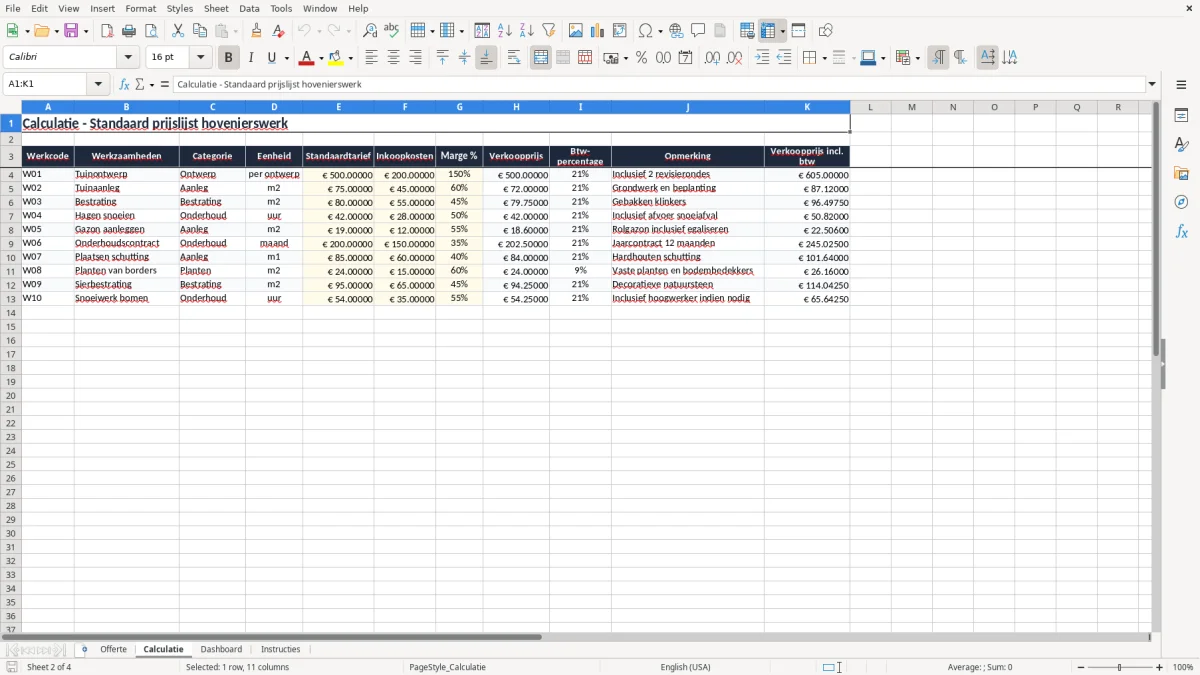Toggle left-to-right text direction

point(938,58)
